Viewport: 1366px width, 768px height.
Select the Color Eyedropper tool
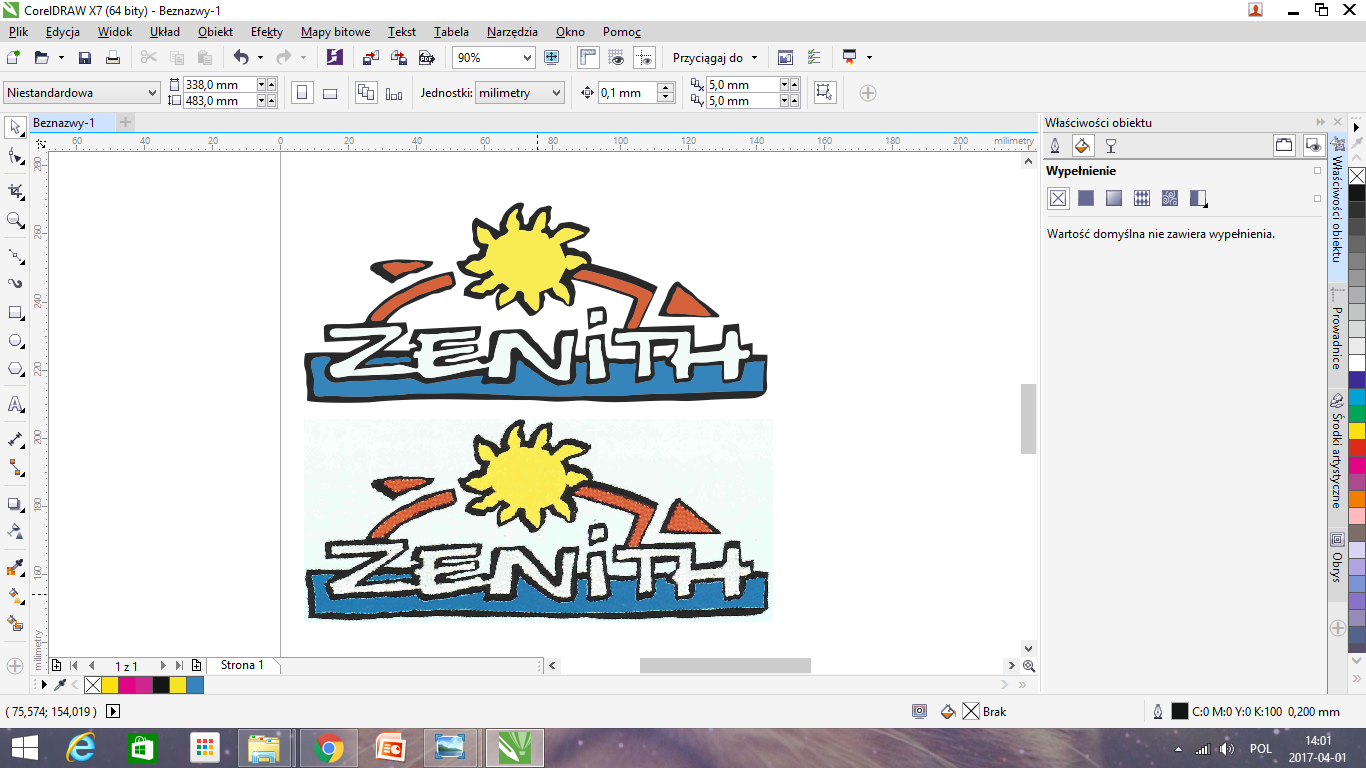click(15, 568)
